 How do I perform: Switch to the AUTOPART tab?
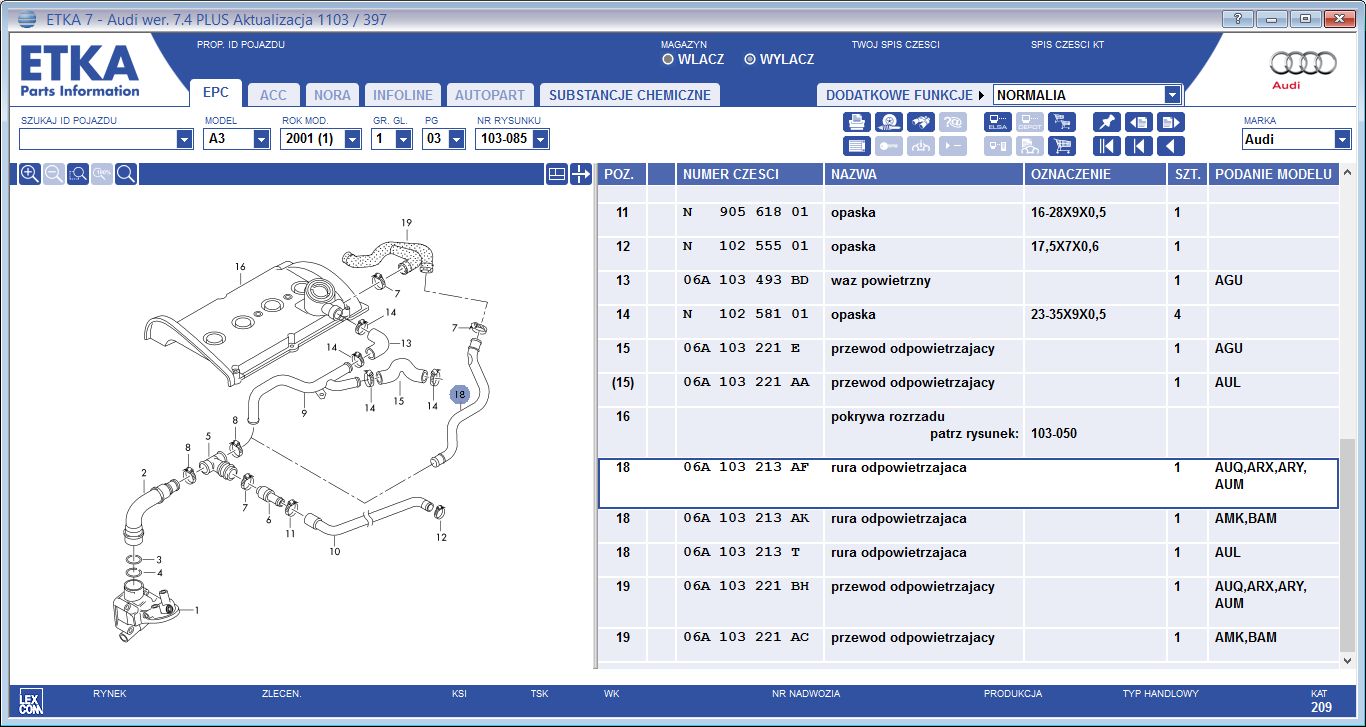[490, 95]
